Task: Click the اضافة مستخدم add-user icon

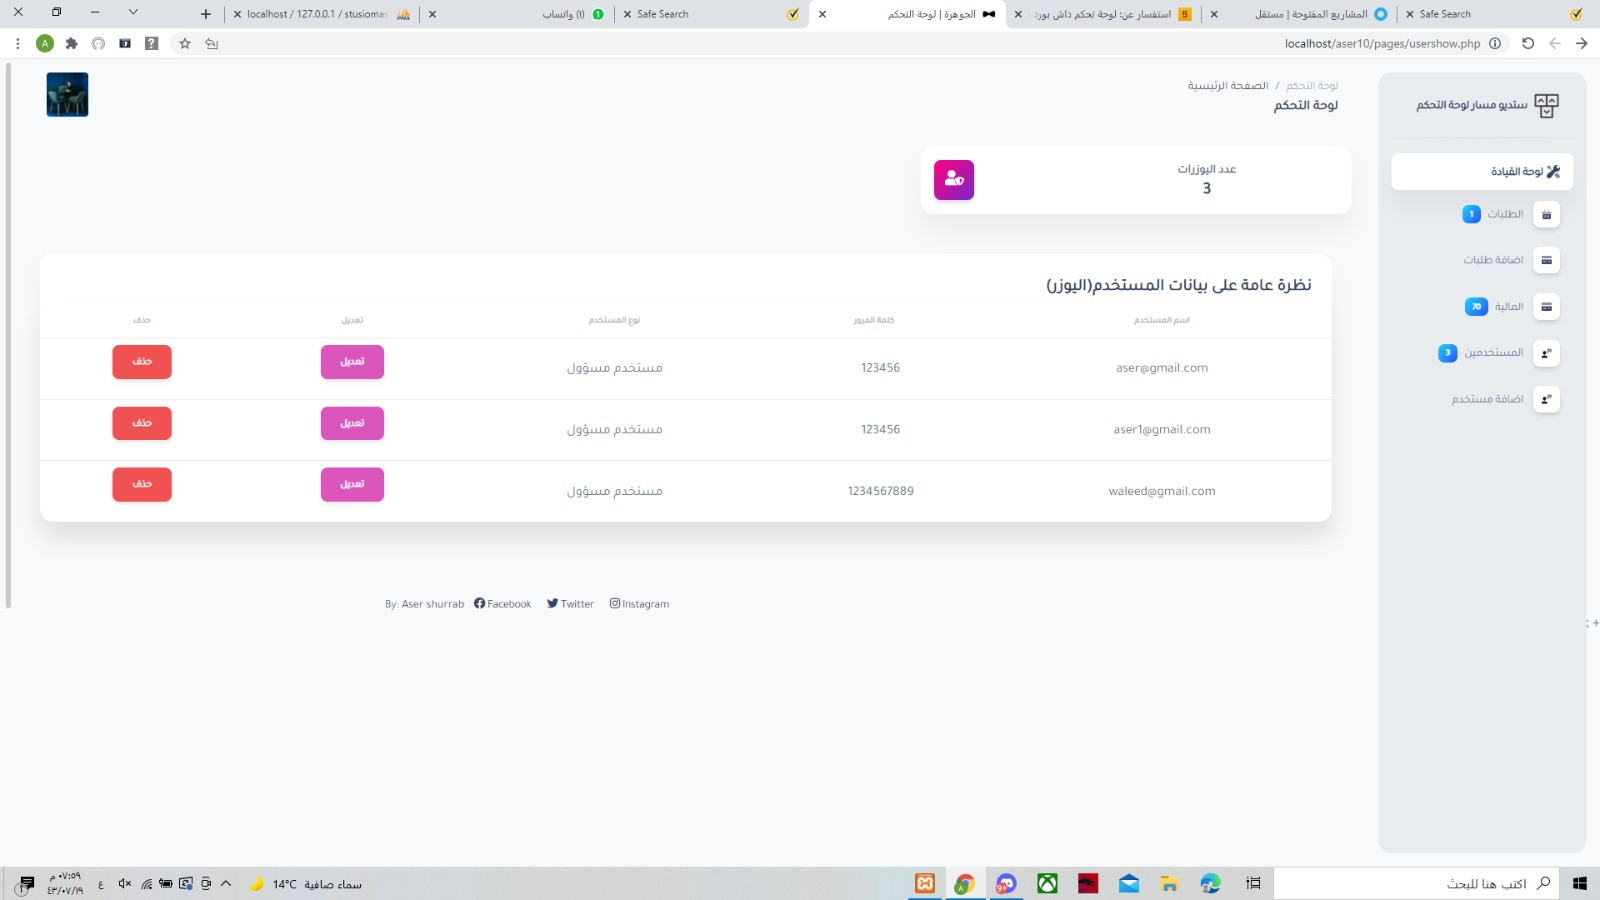Action: pos(1546,398)
